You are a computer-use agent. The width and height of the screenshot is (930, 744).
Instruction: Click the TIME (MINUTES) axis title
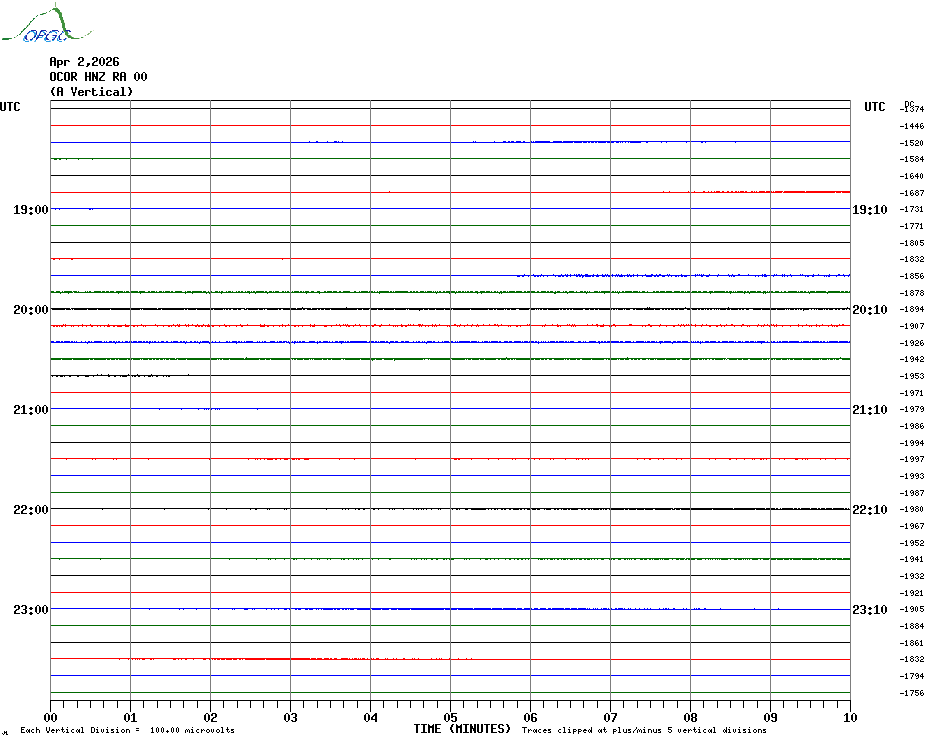[462, 729]
